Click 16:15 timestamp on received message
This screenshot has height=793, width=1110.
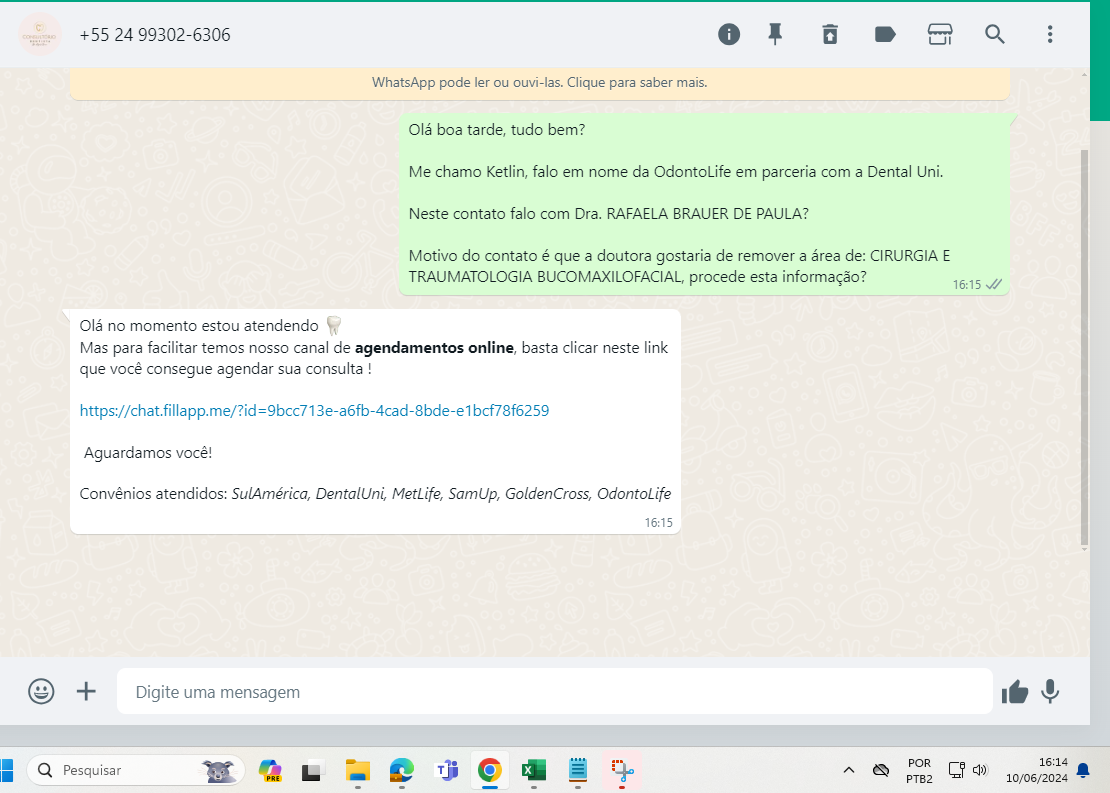coord(658,523)
